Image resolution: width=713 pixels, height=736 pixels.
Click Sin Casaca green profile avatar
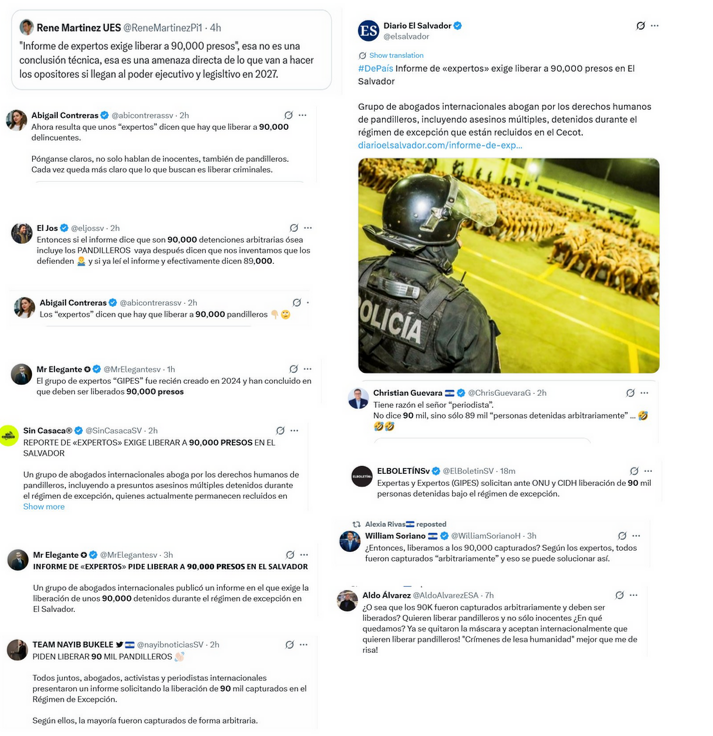coord(8,436)
